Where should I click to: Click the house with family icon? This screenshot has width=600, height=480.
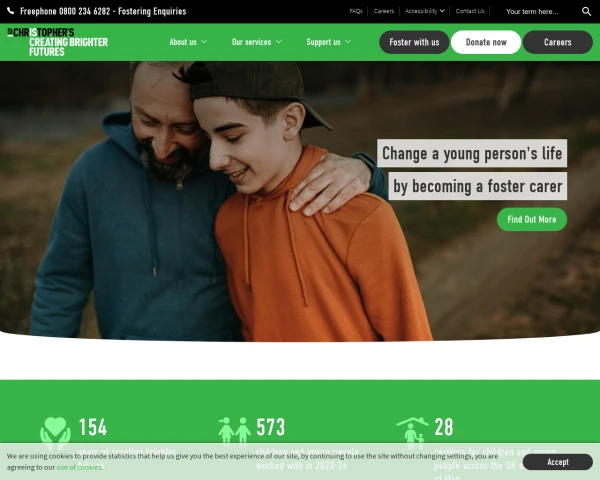coord(412,433)
